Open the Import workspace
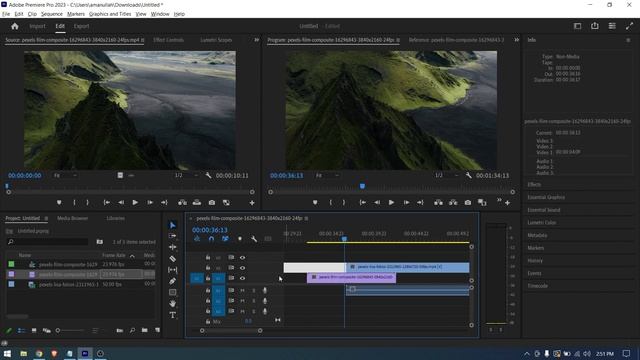 point(37,26)
